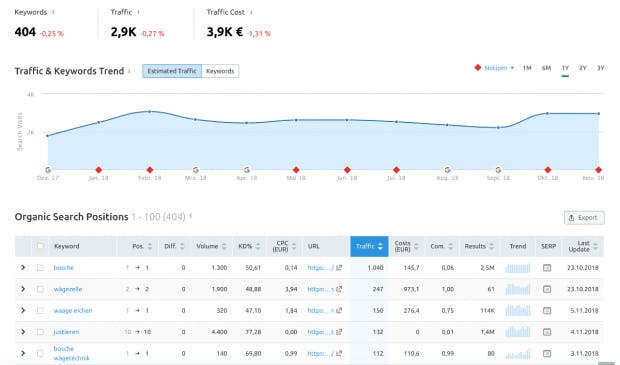
Task: Click the trend sparkline in bosche row
Action: coord(518,268)
